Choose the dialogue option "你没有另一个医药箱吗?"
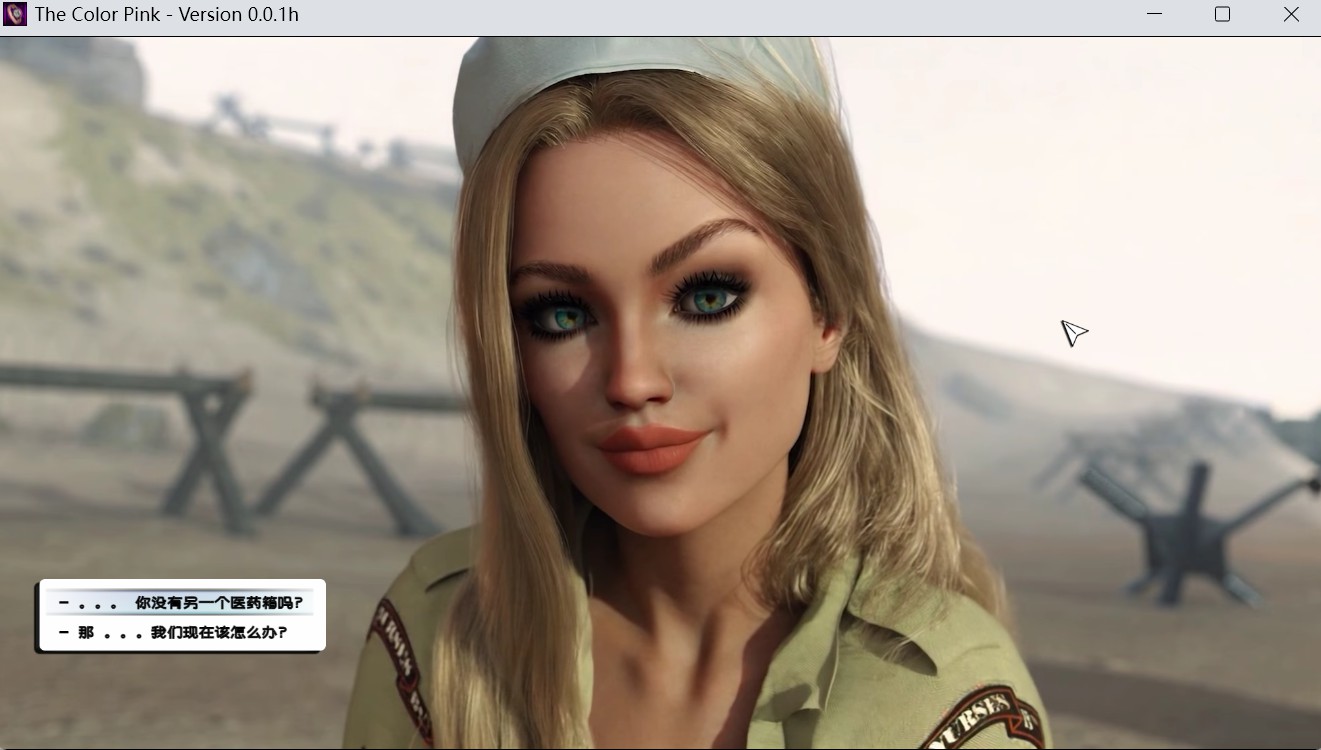Viewport: 1321px width, 750px height. (x=181, y=603)
